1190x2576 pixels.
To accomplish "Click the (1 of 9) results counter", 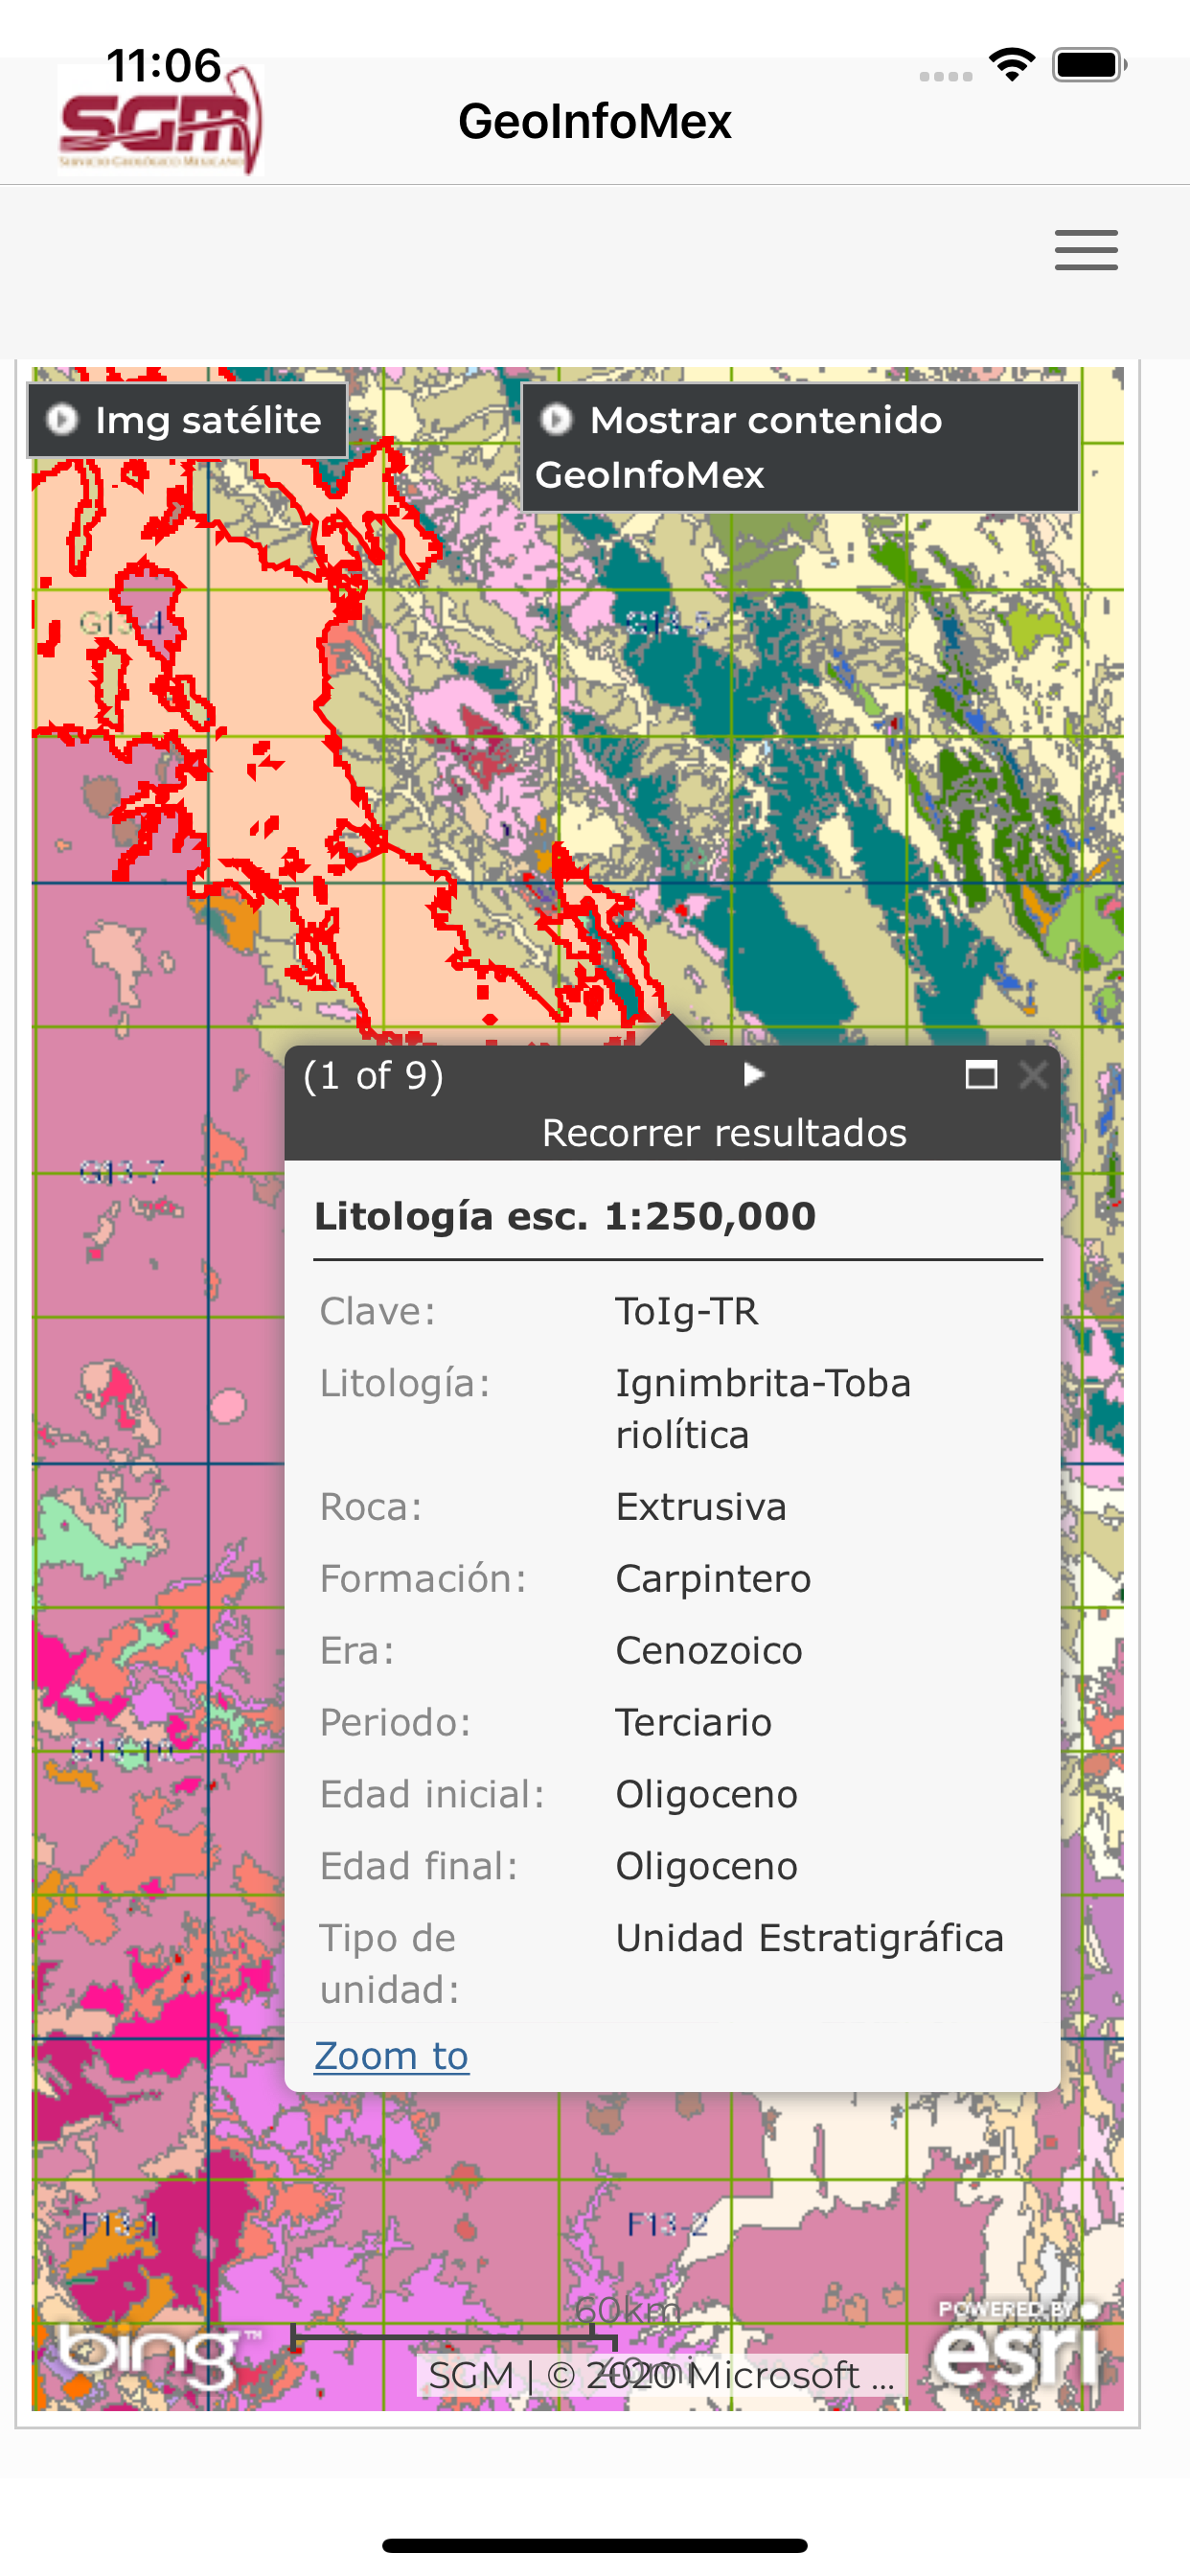I will pyautogui.click(x=373, y=1075).
